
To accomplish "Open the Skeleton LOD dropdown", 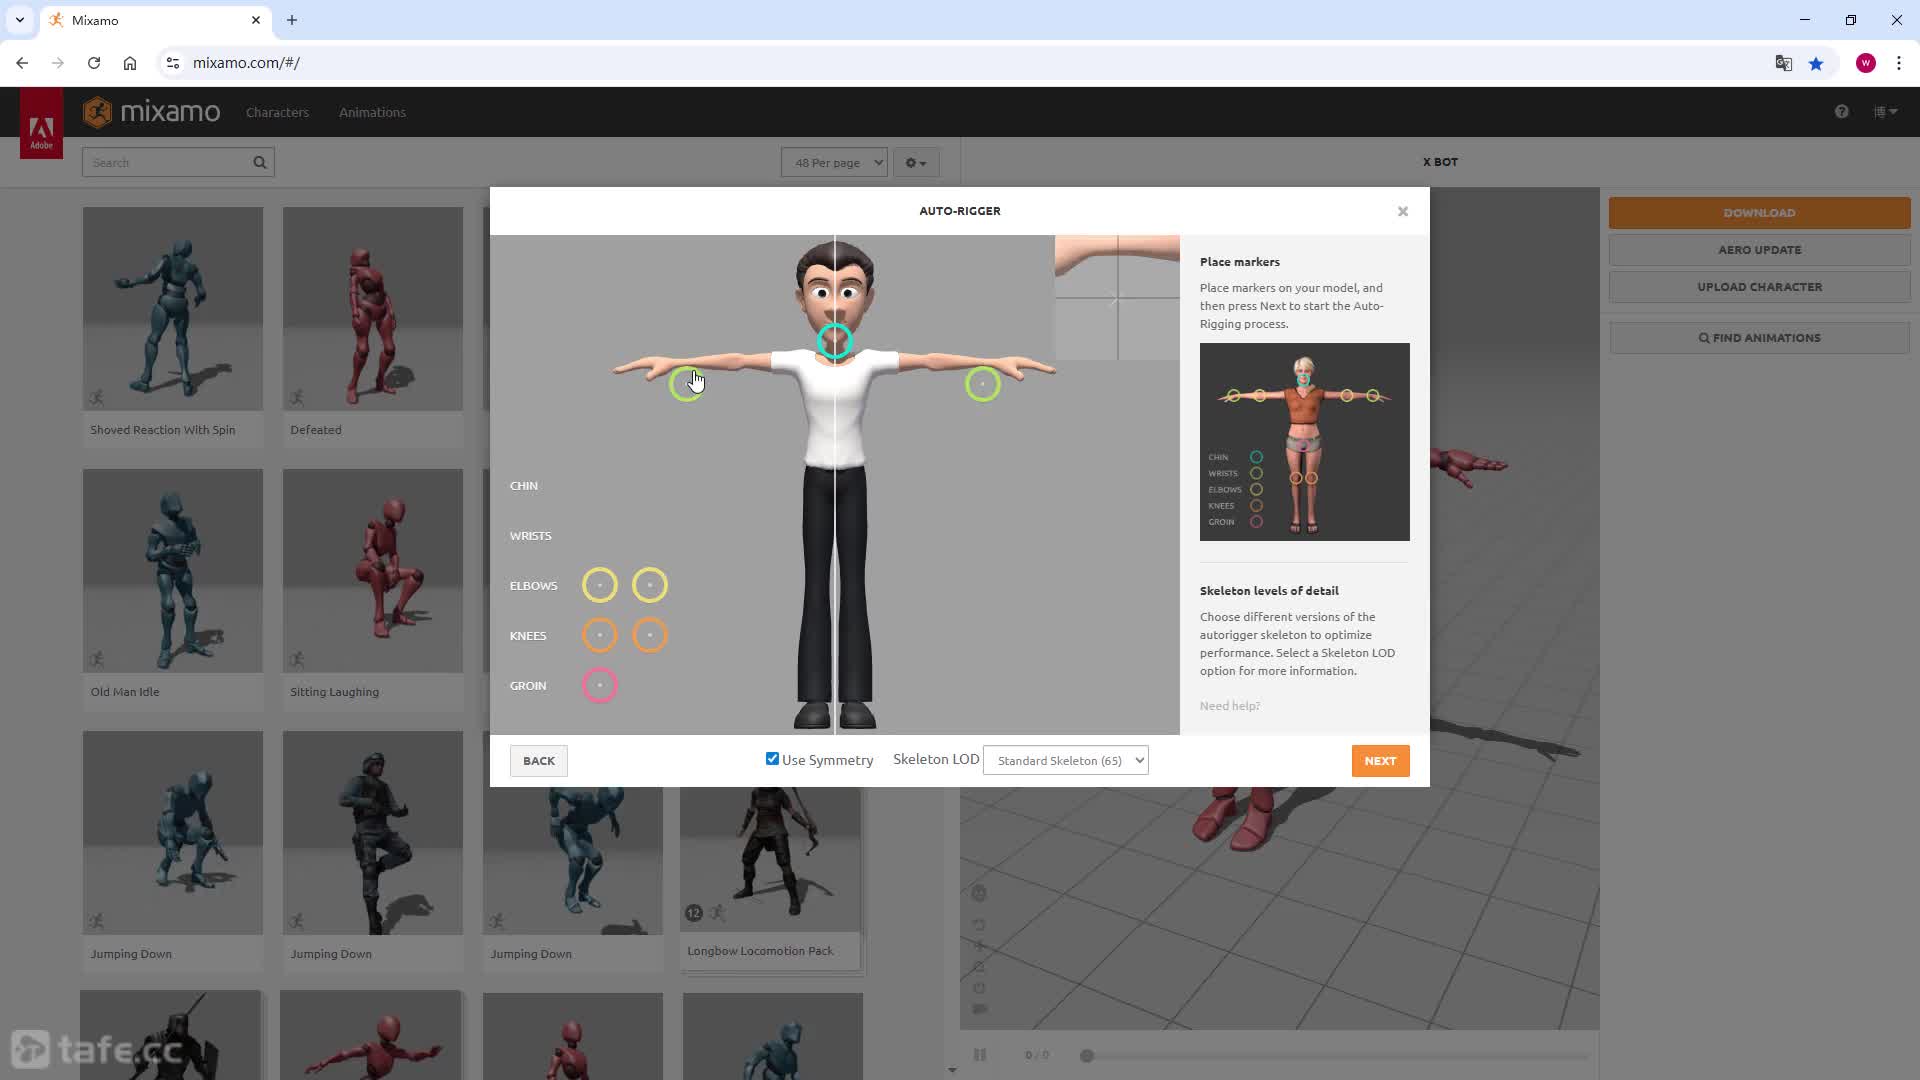I will 1066,760.
